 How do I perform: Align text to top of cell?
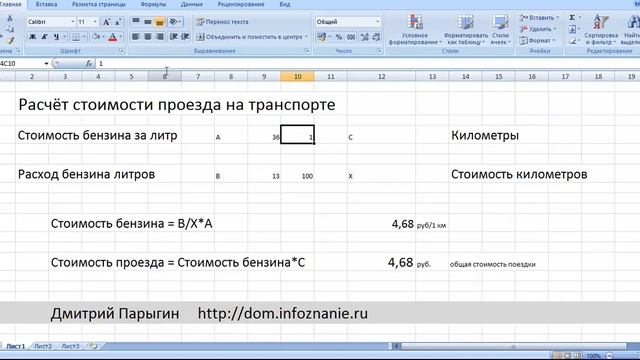click(x=136, y=22)
